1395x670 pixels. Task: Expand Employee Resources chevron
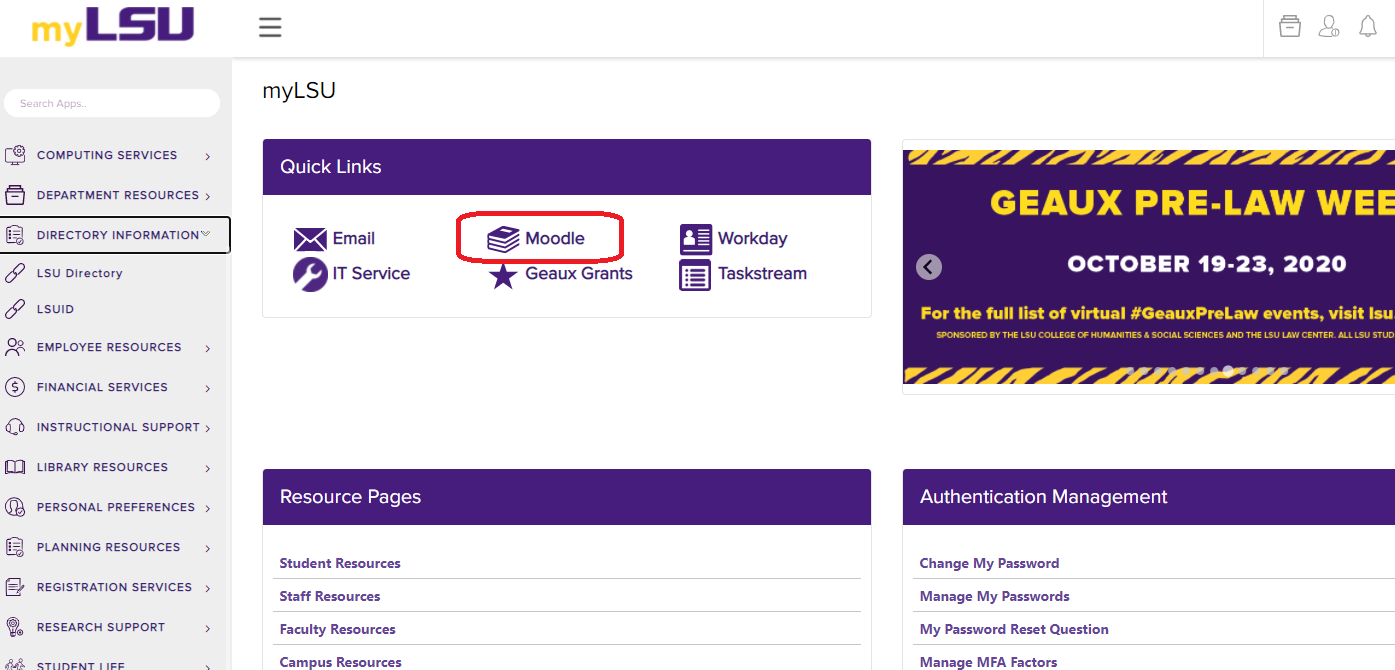(x=208, y=348)
